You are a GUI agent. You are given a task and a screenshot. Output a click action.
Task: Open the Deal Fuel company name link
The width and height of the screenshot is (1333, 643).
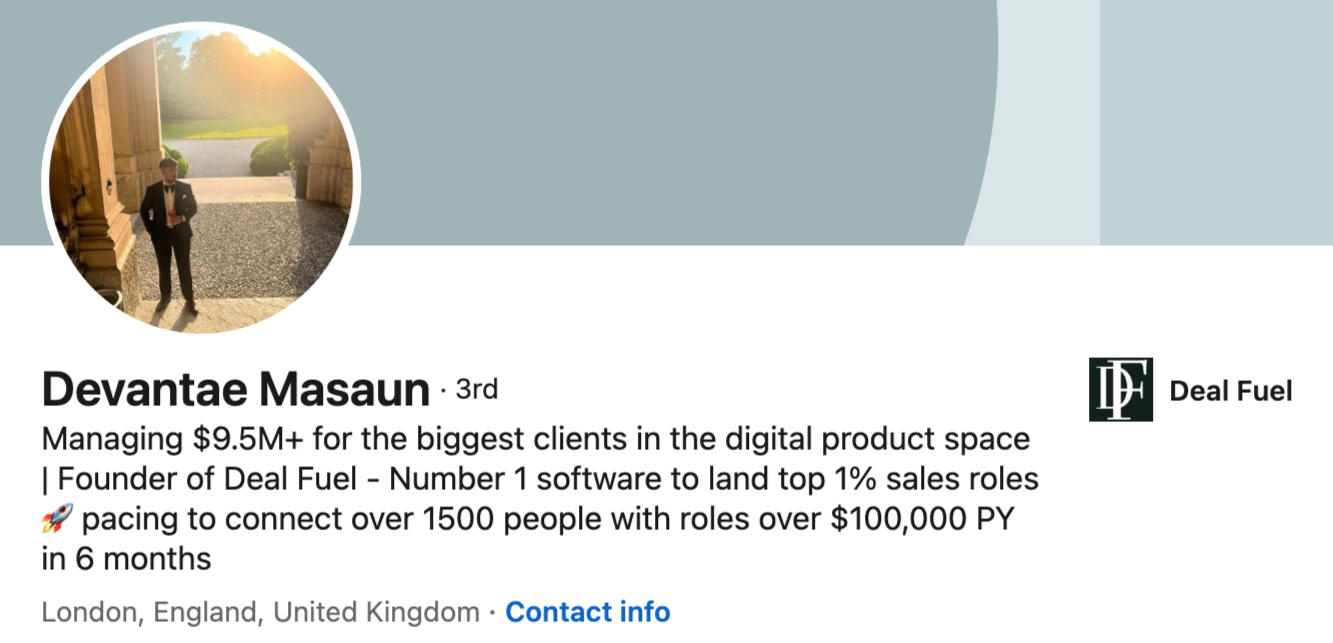(1230, 391)
